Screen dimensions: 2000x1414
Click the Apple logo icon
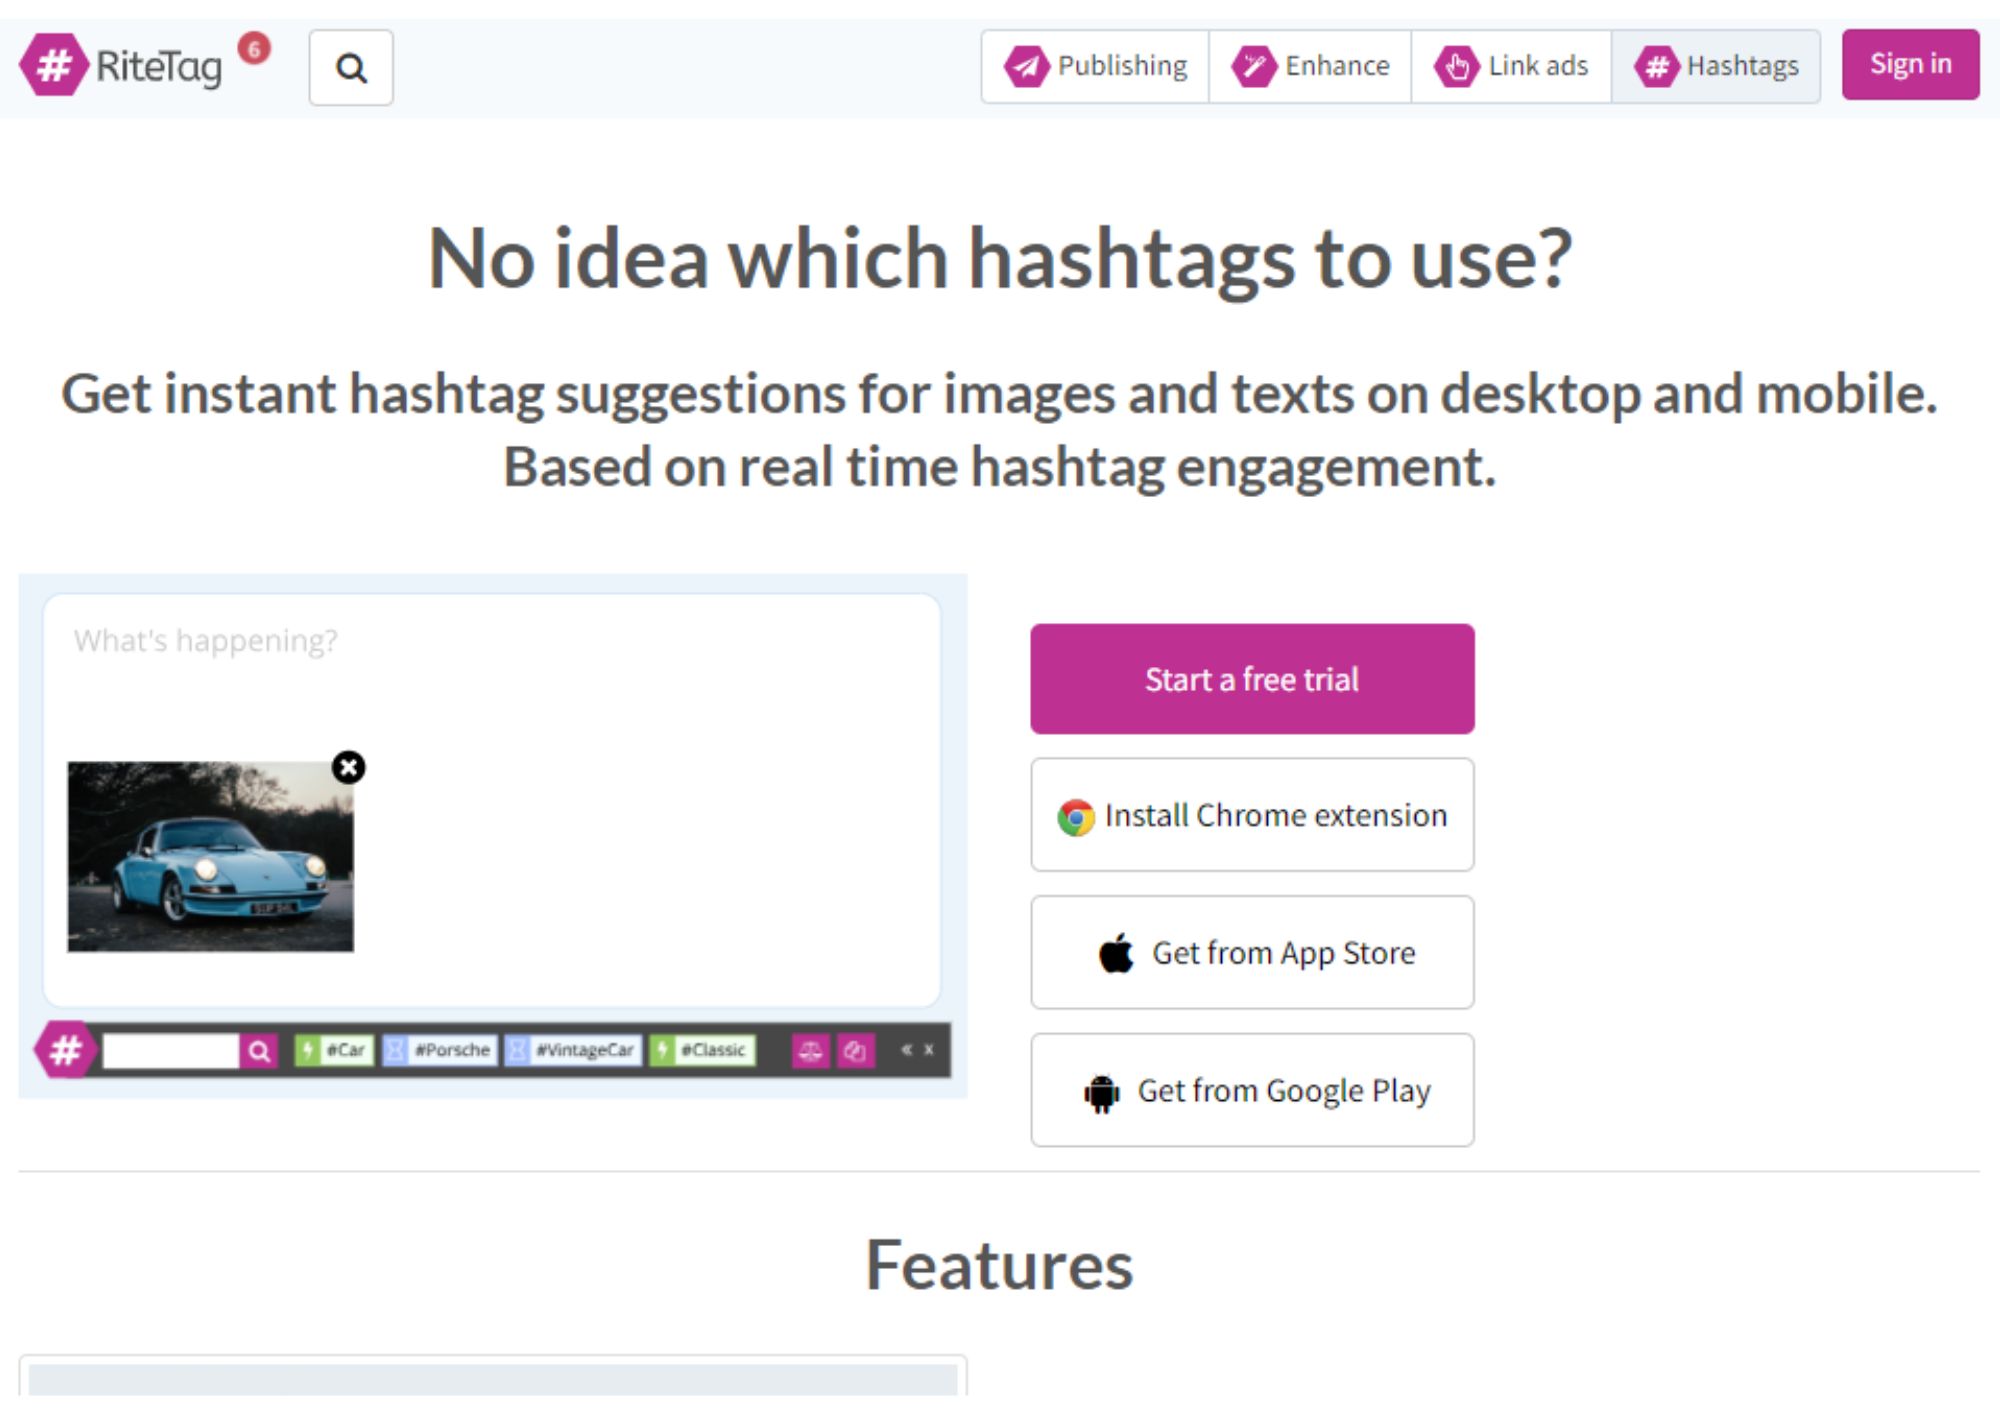[1116, 953]
